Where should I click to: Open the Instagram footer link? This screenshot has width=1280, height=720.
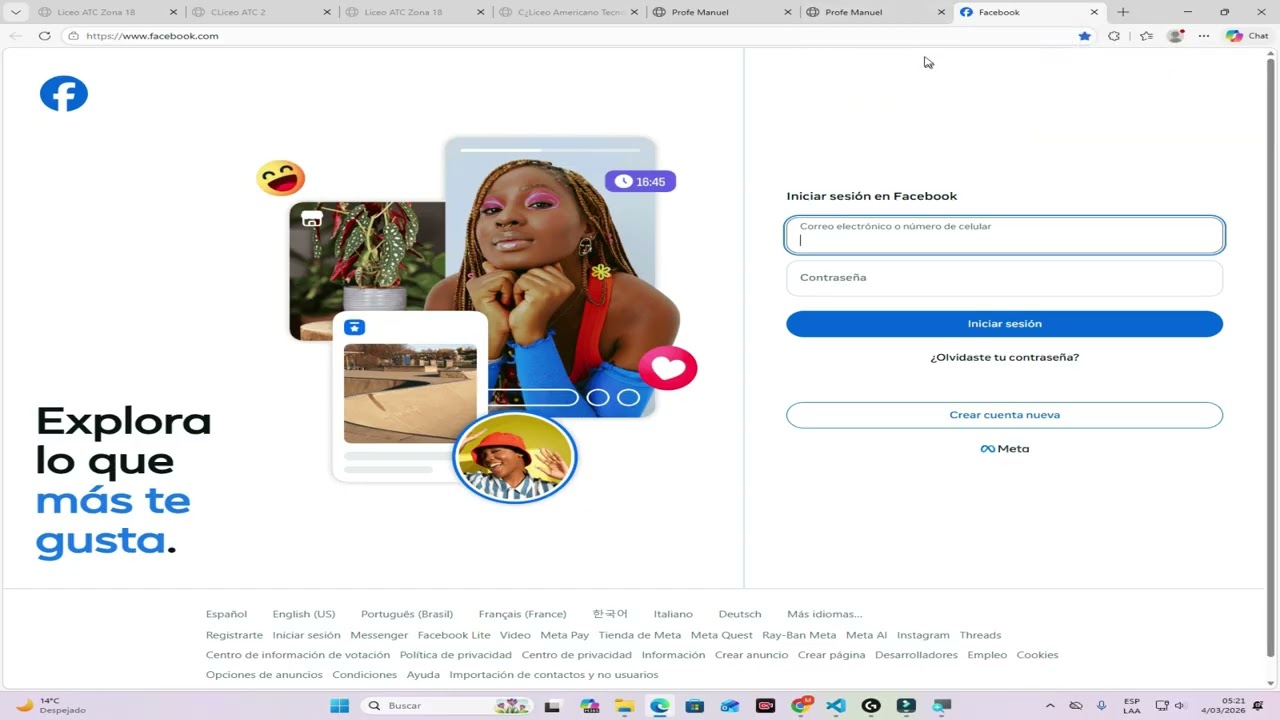tap(923, 635)
